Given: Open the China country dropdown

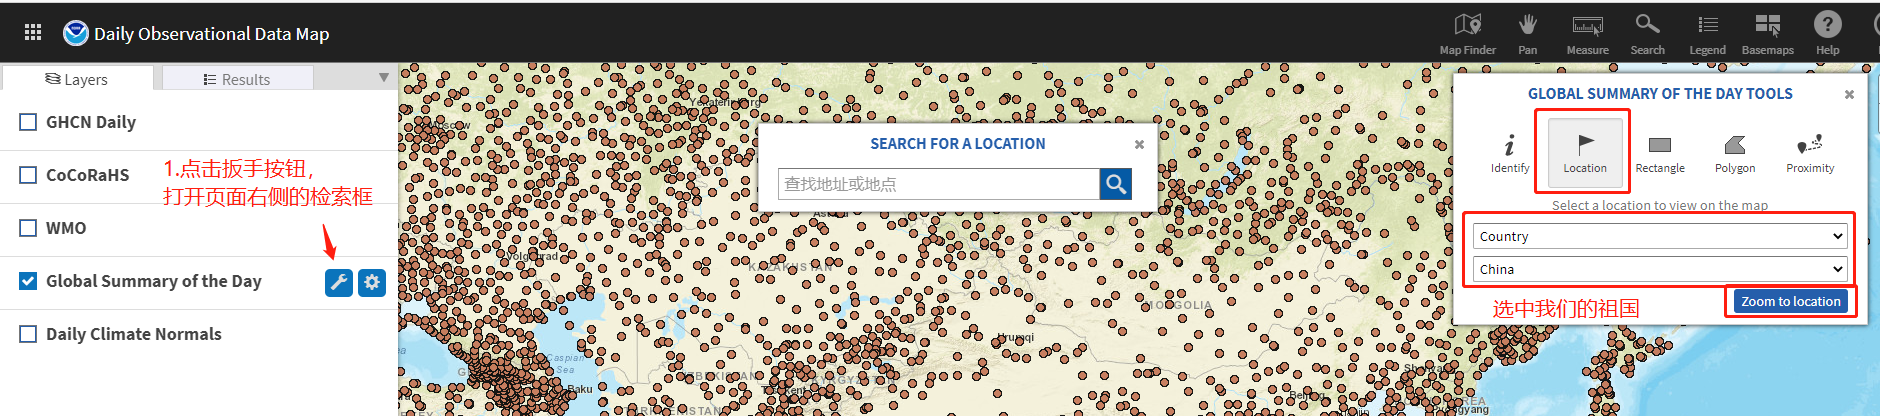Looking at the screenshot, I should coord(1660,269).
